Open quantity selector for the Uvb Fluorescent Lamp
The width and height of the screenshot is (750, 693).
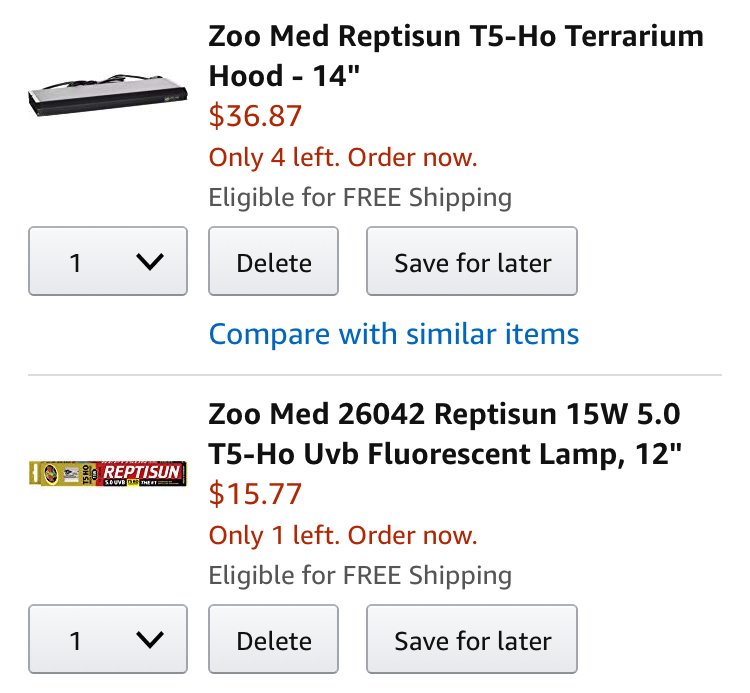point(108,640)
